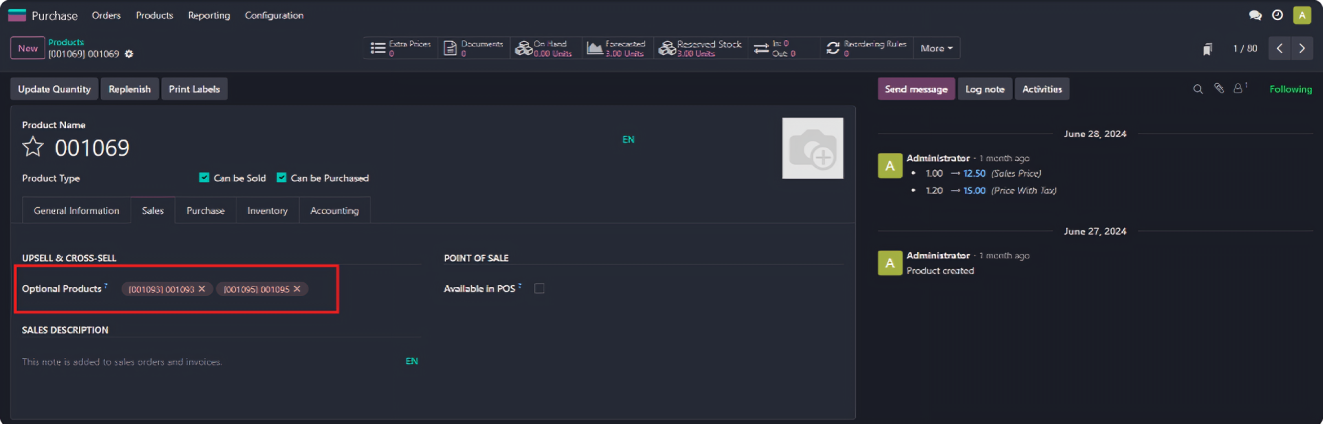Mark product 001069 as favorite with the star
The width and height of the screenshot is (1323, 424).
[33, 148]
